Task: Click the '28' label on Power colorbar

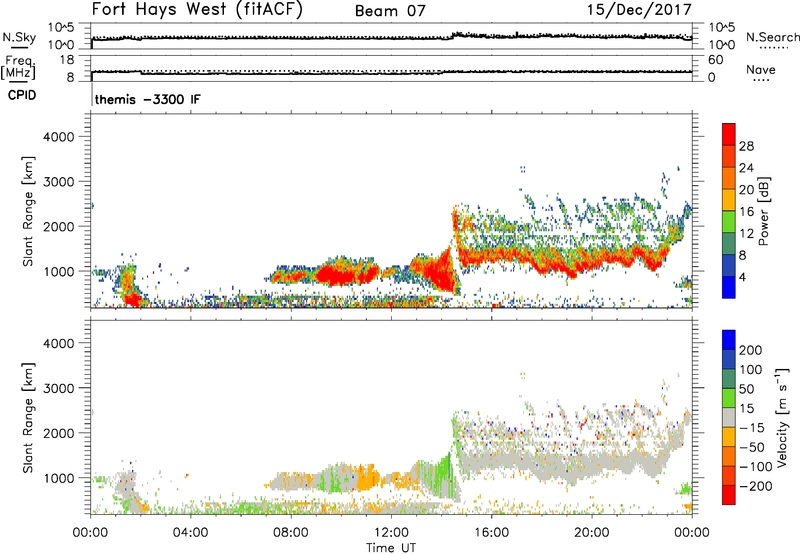Action: tap(746, 146)
